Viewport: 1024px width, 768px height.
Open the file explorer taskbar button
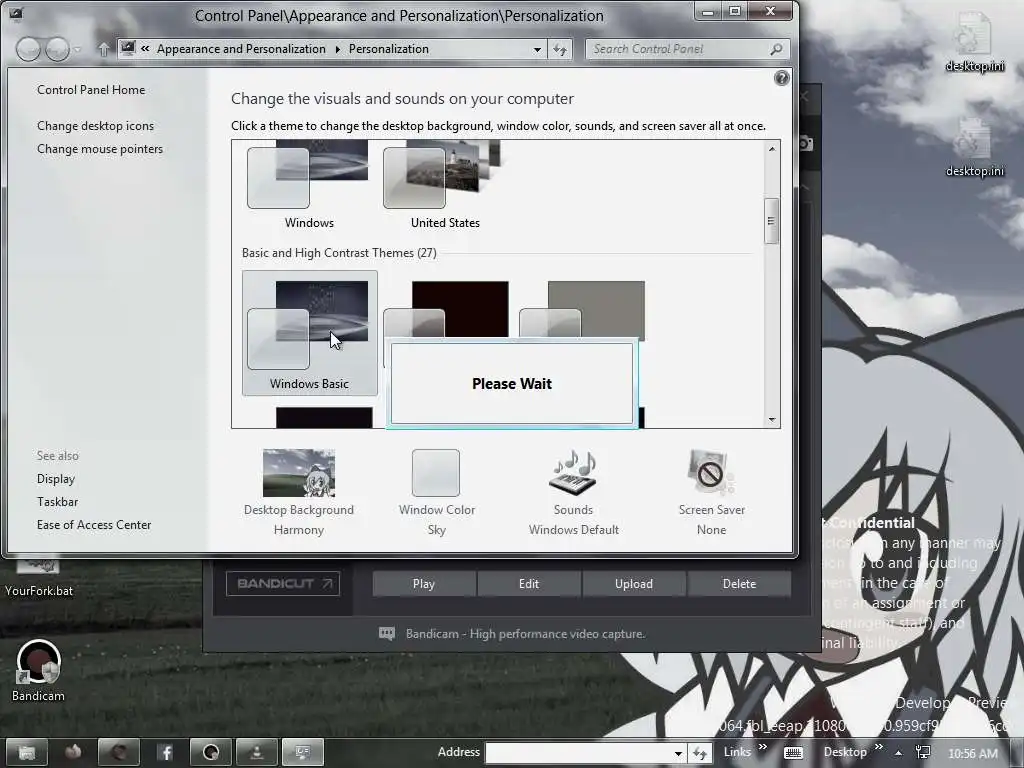click(27, 752)
